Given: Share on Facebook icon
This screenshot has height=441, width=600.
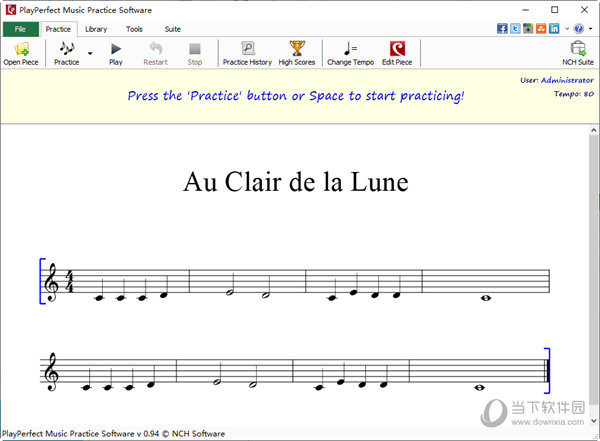Looking at the screenshot, I should pos(502,29).
